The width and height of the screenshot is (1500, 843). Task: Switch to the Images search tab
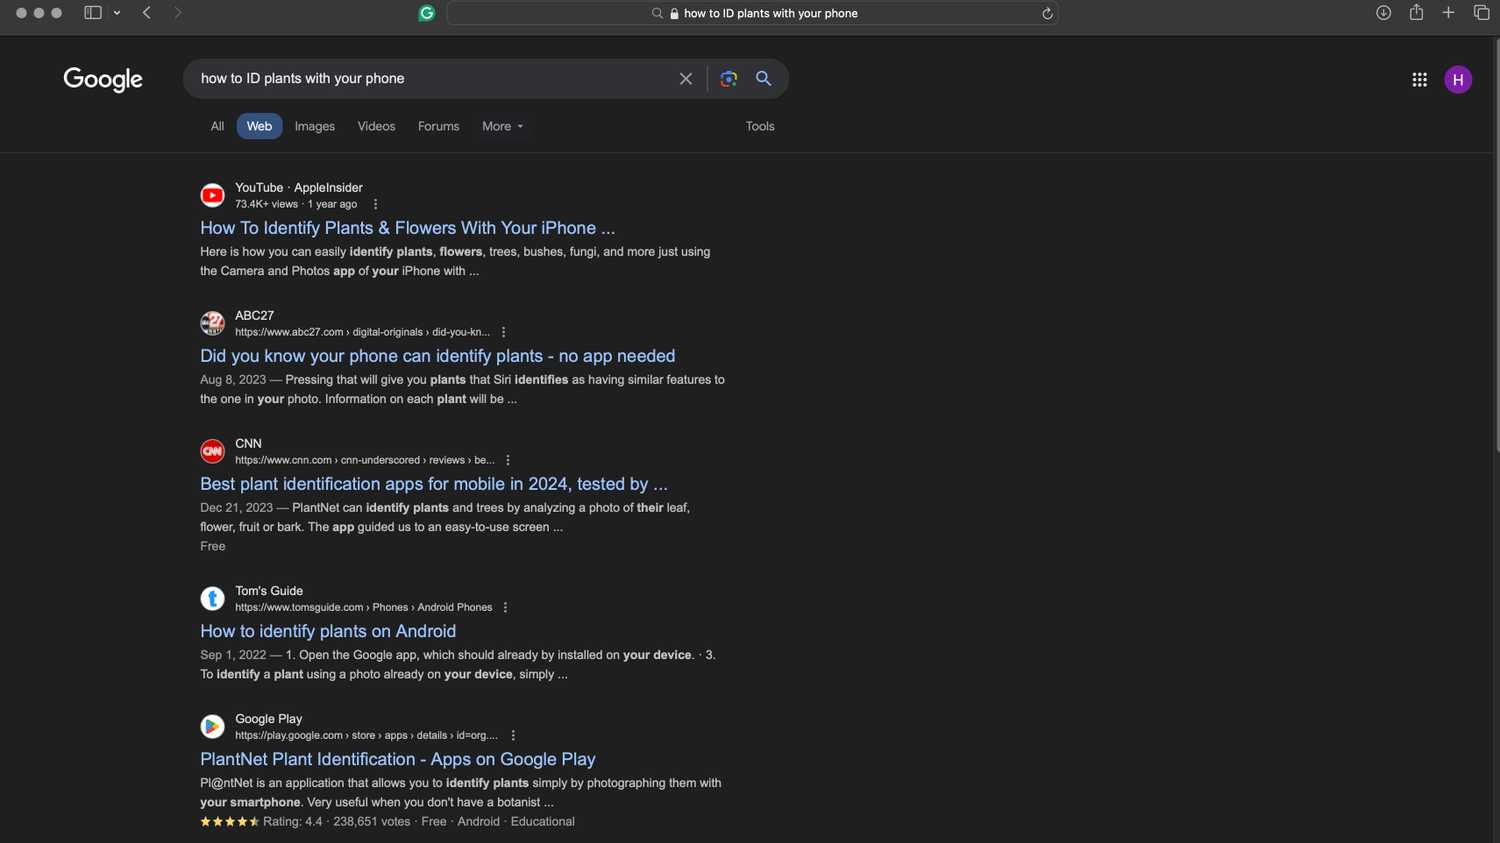click(x=314, y=126)
